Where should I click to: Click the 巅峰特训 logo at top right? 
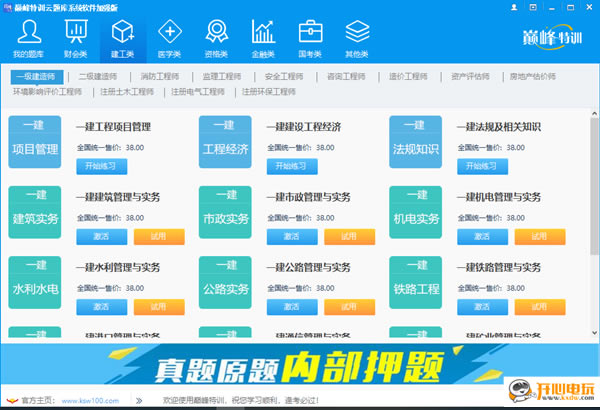click(x=553, y=37)
